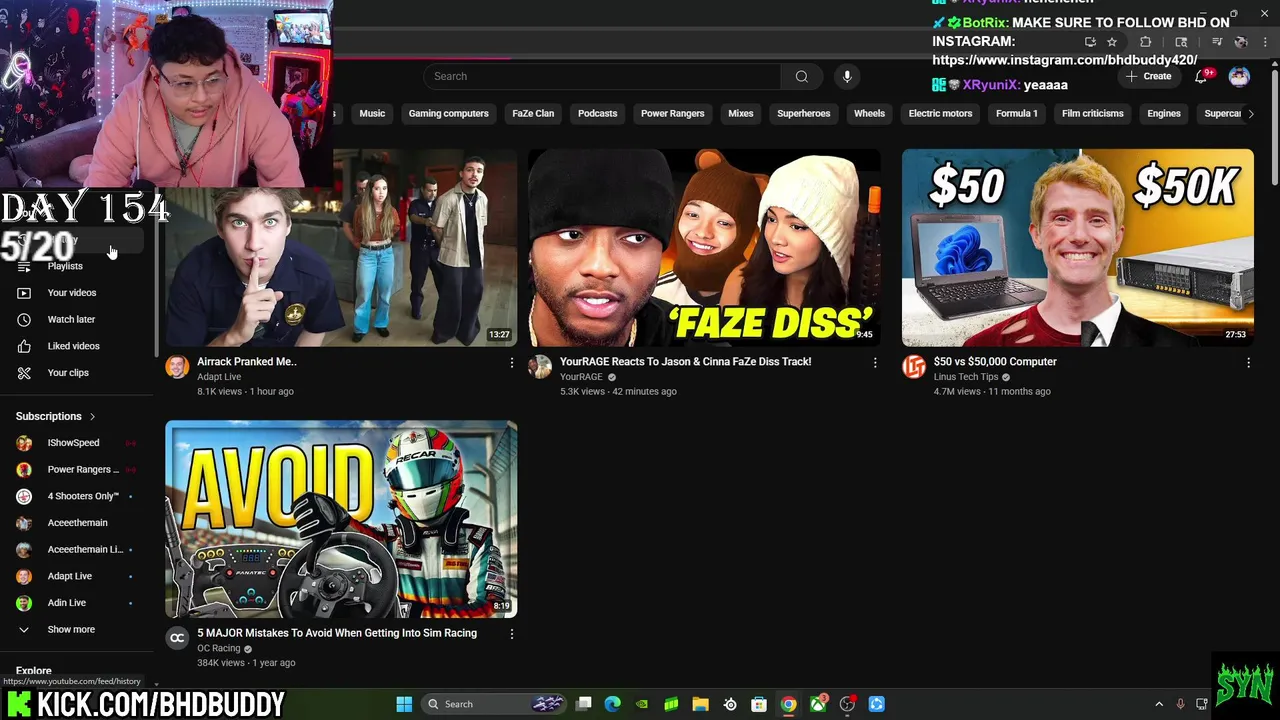Image resolution: width=1280 pixels, height=720 pixels.
Task: Click the search magnifier button
Action: tap(801, 76)
